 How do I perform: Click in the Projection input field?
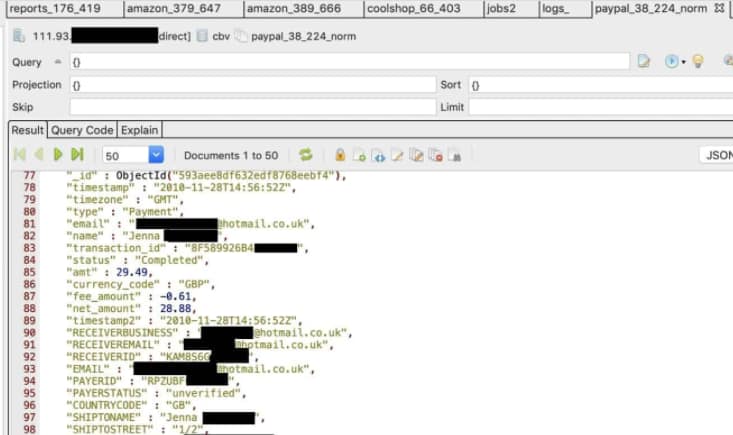[x=251, y=85]
